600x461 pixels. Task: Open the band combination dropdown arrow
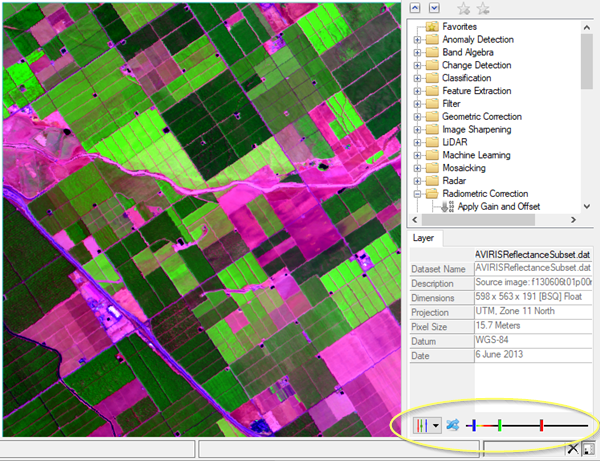[x=436, y=425]
